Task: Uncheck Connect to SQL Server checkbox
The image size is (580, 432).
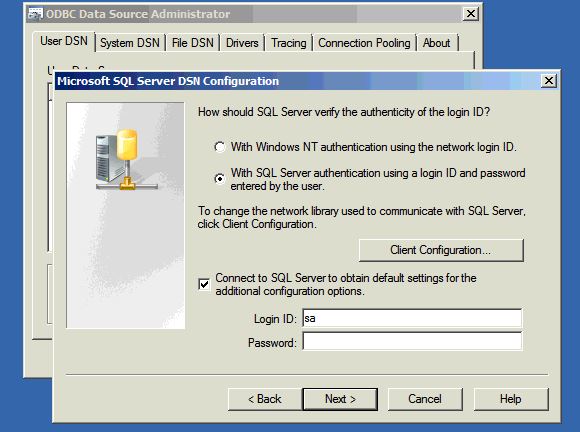Action: 204,284
